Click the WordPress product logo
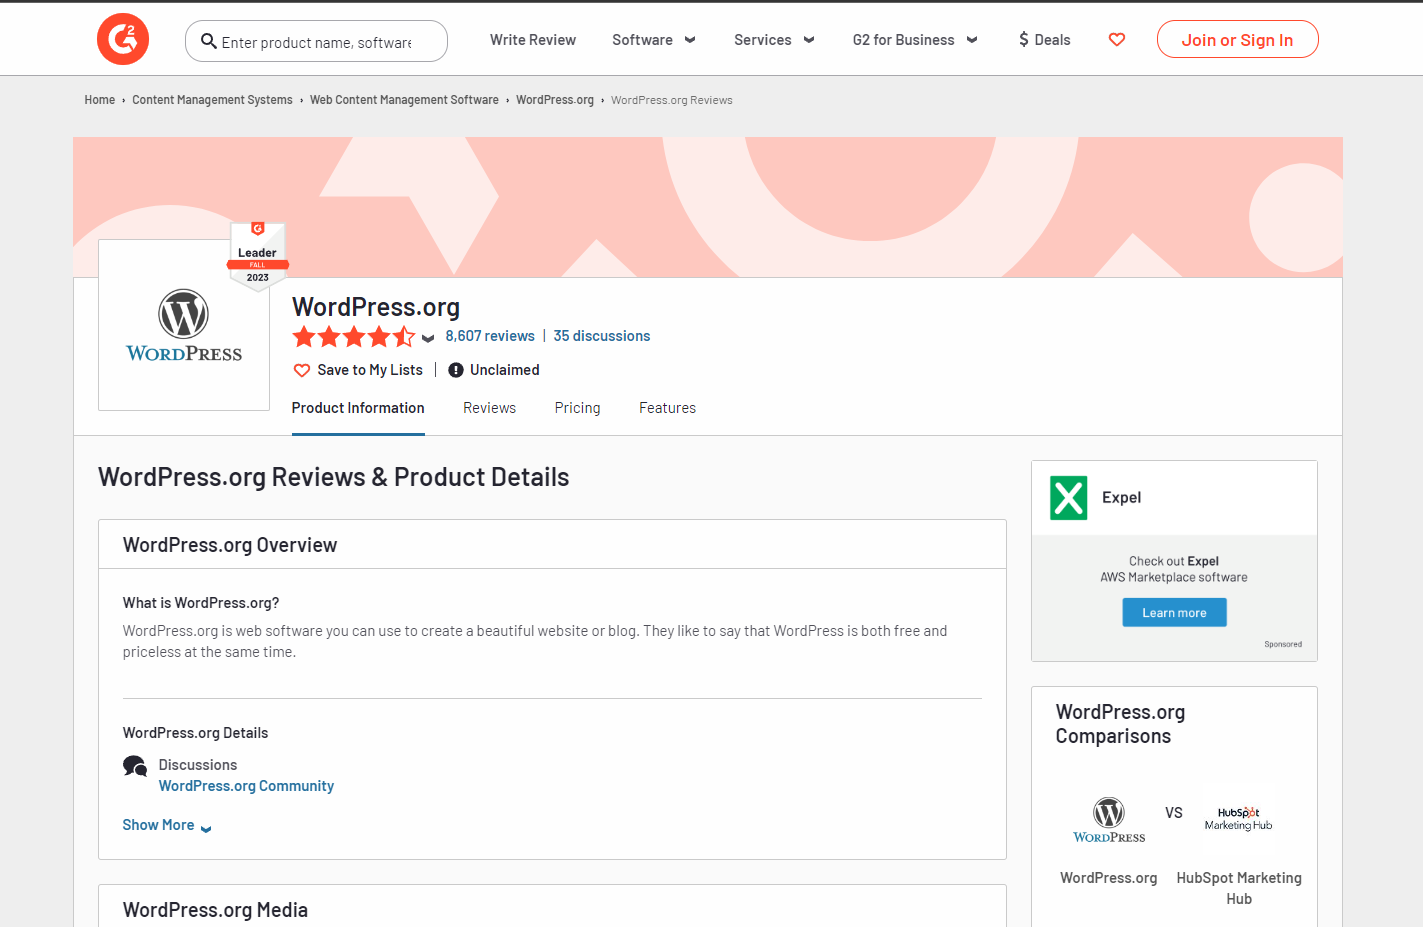This screenshot has height=927, width=1423. [184, 325]
